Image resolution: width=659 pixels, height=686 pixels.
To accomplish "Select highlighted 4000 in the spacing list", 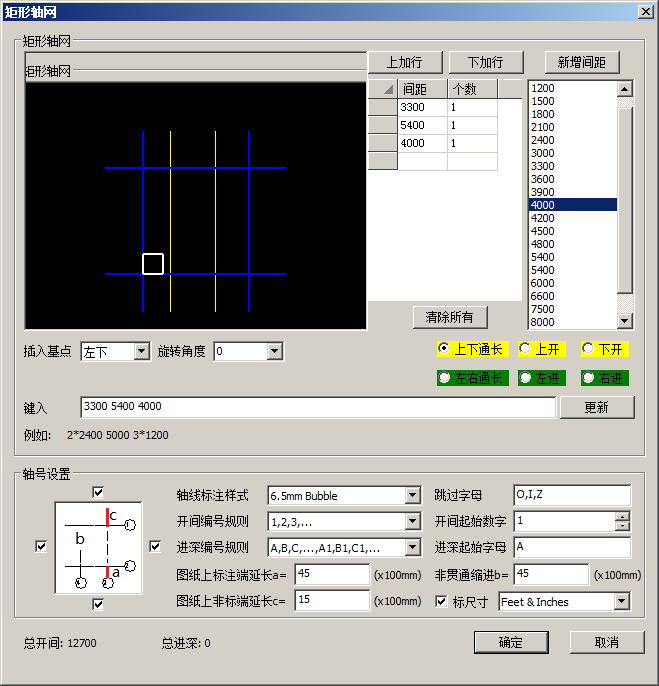I will 573,205.
